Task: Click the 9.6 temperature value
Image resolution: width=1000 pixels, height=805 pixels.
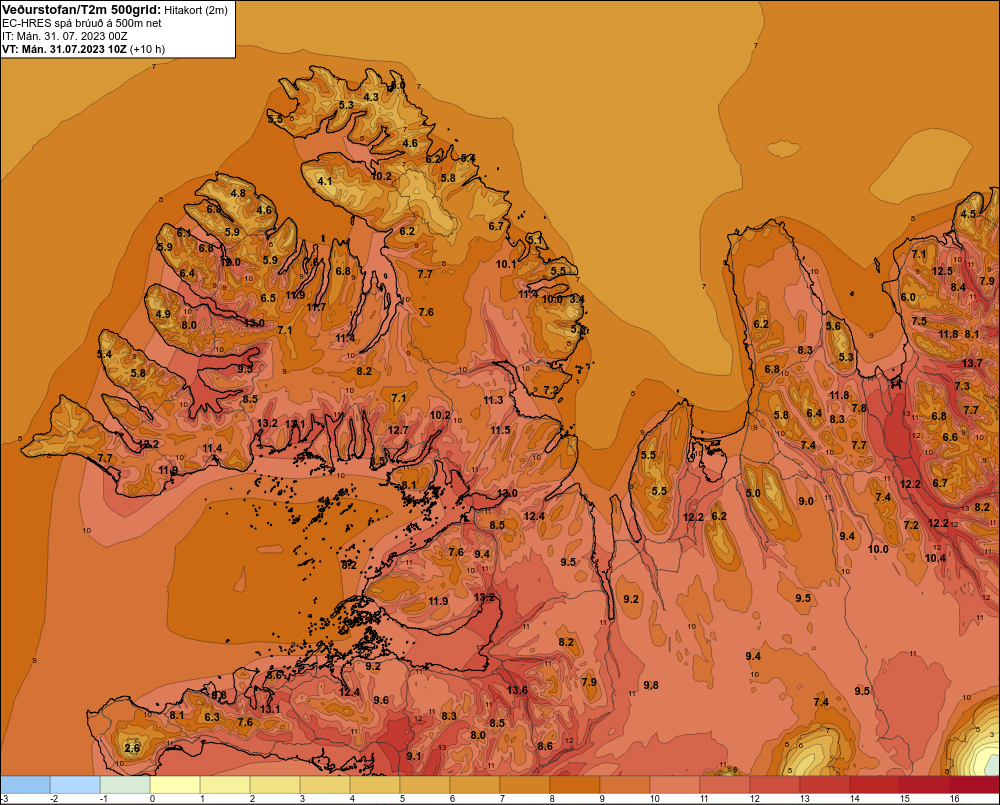Action: pyautogui.click(x=381, y=700)
